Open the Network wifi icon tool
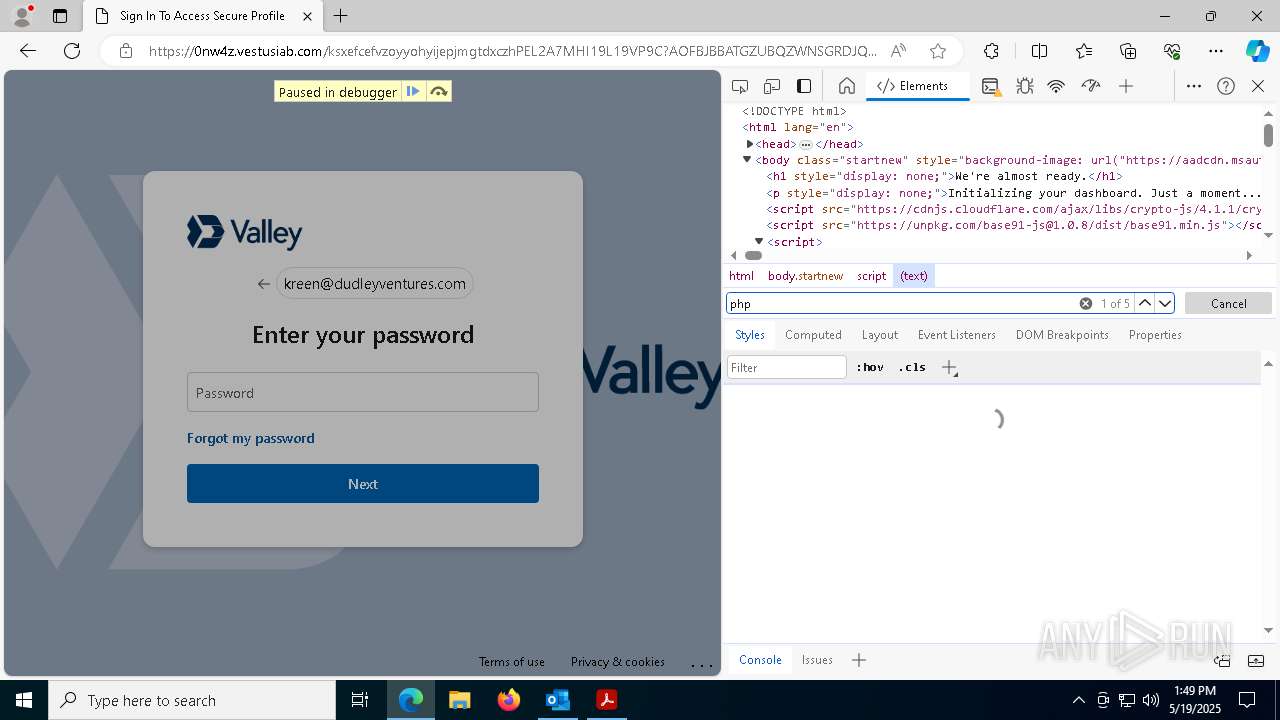1280x720 pixels. (1056, 86)
